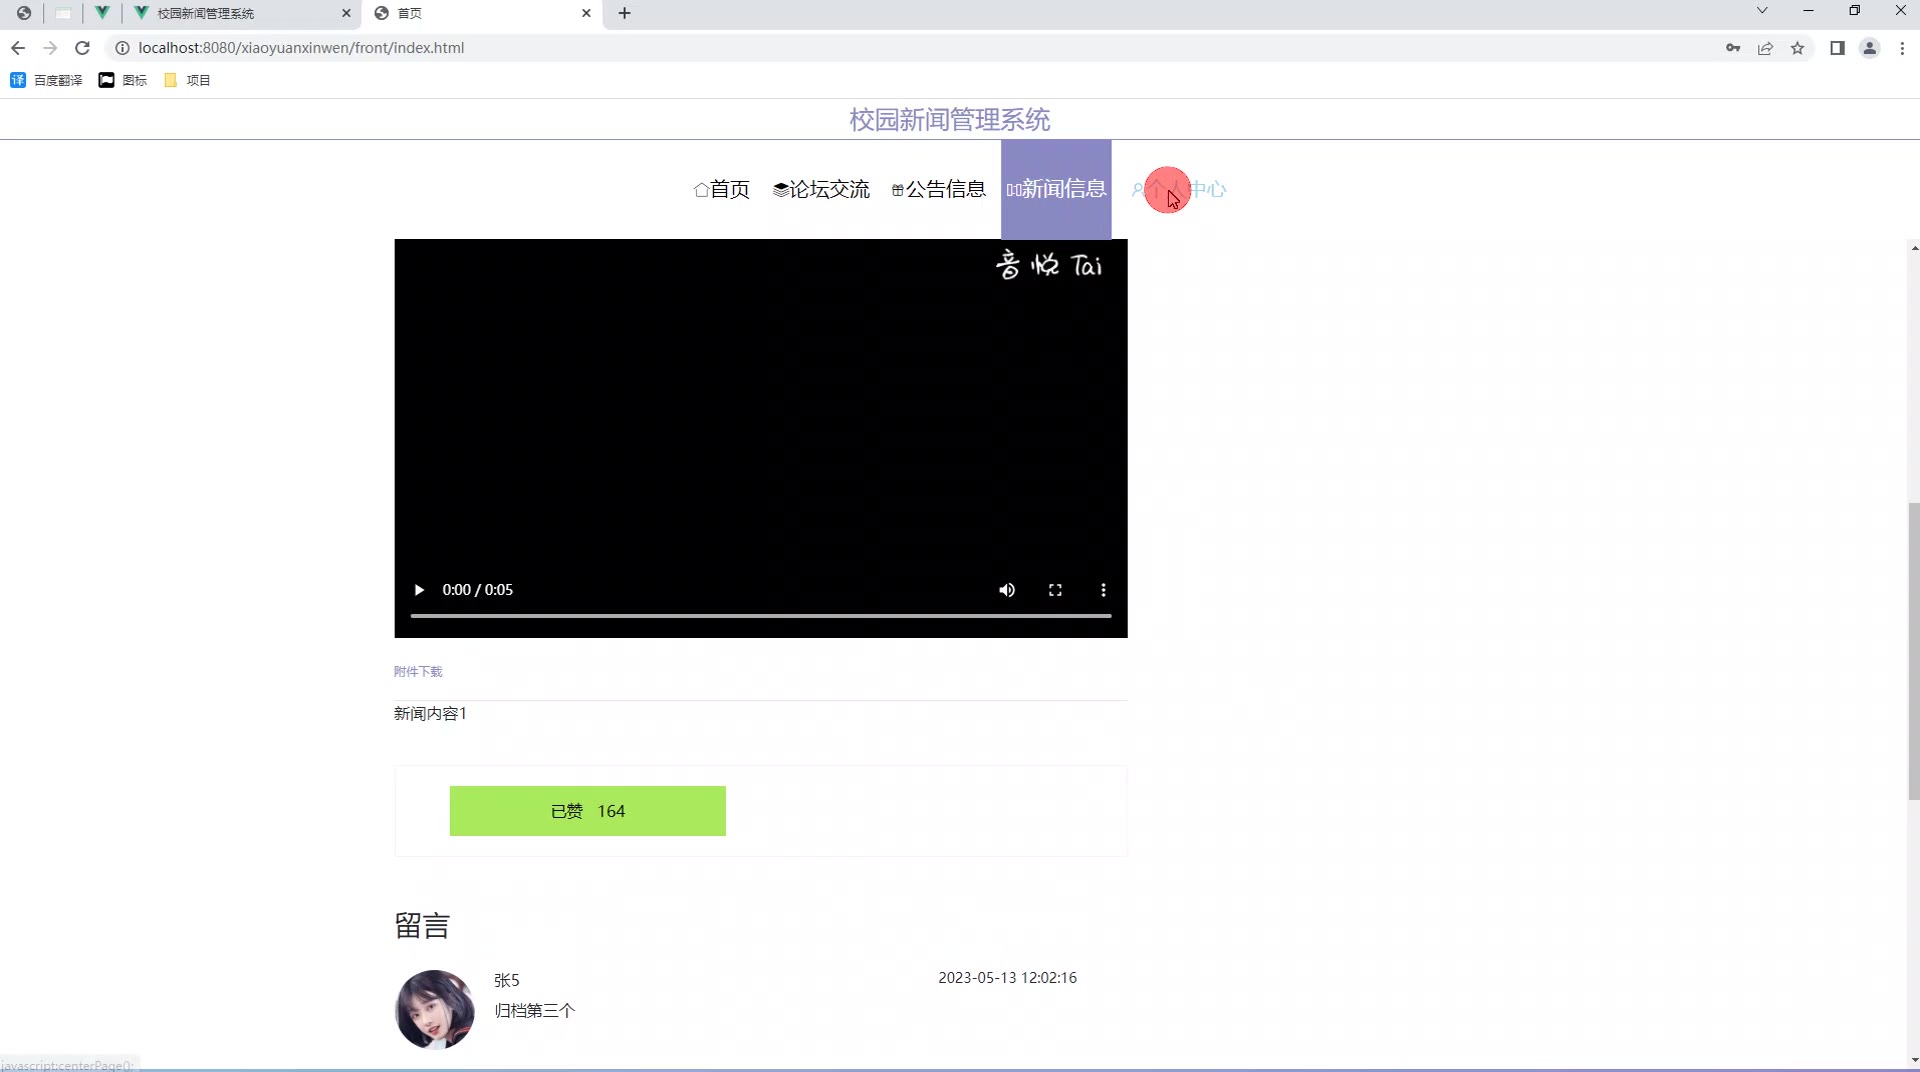Image resolution: width=1920 pixels, height=1072 pixels.
Task: Go to 论坛交流 forum page
Action: (x=821, y=189)
